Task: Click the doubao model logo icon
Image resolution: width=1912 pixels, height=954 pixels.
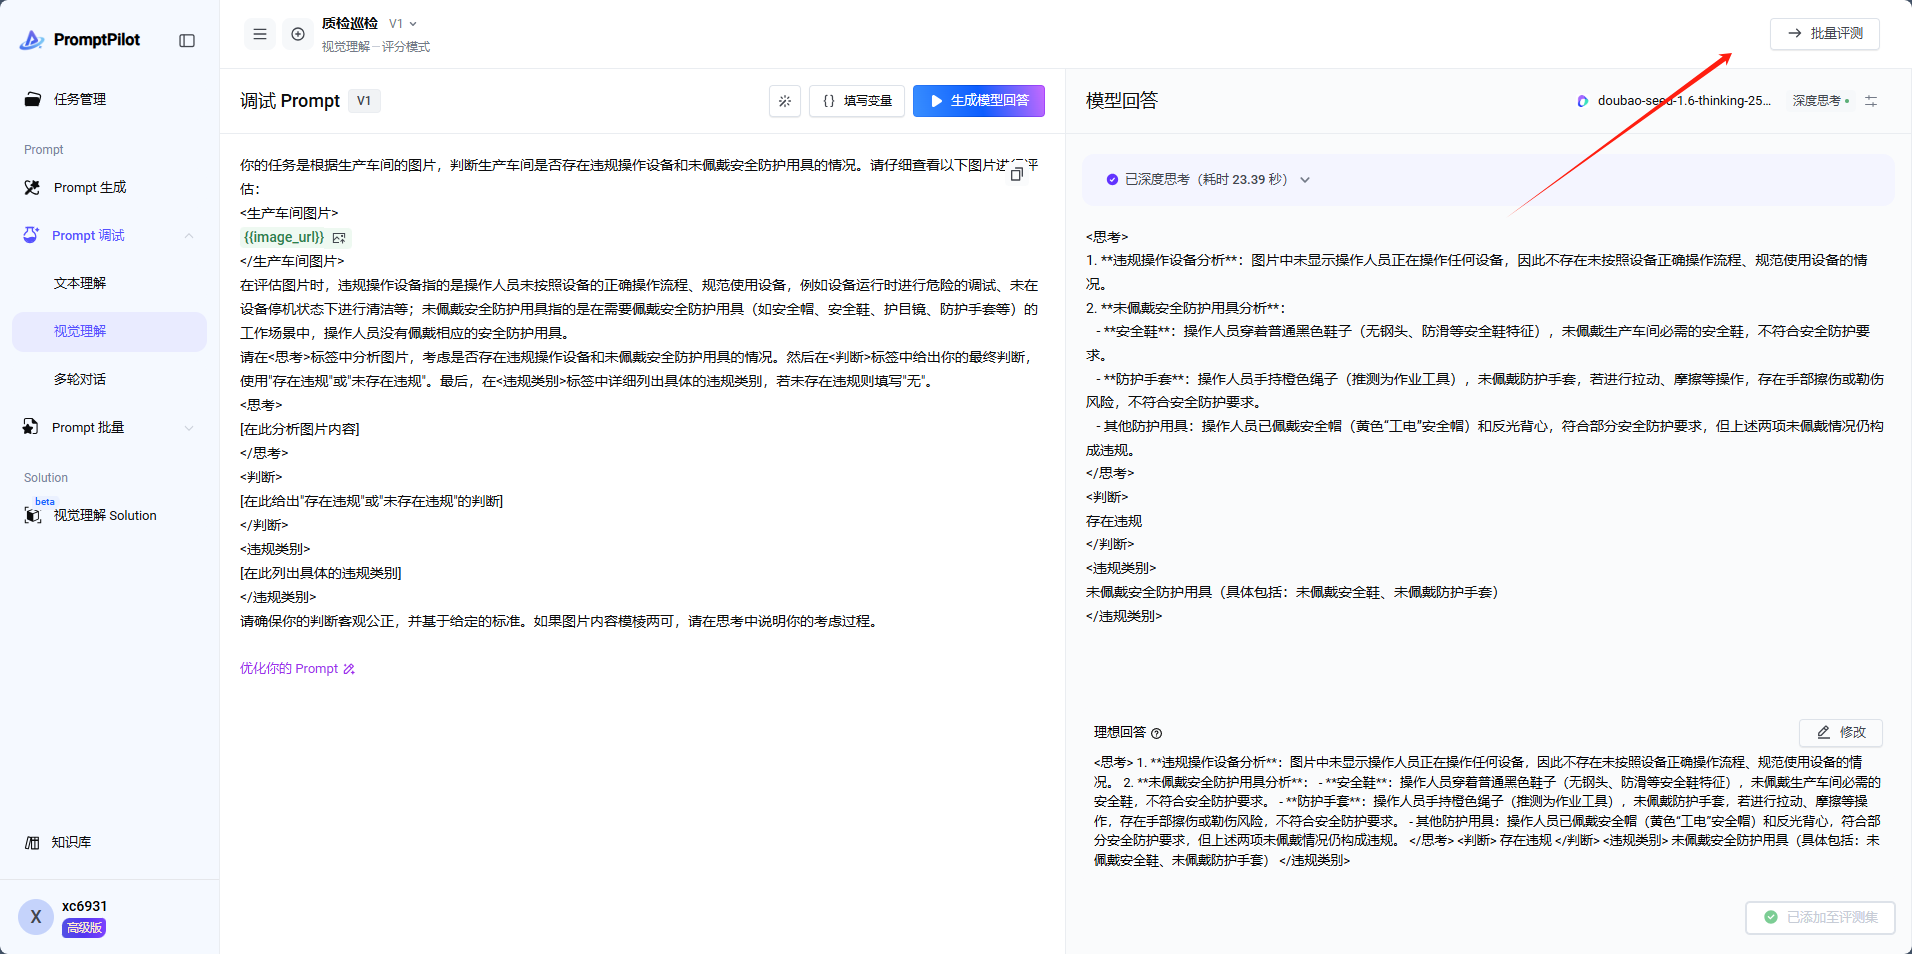Action: [1583, 101]
